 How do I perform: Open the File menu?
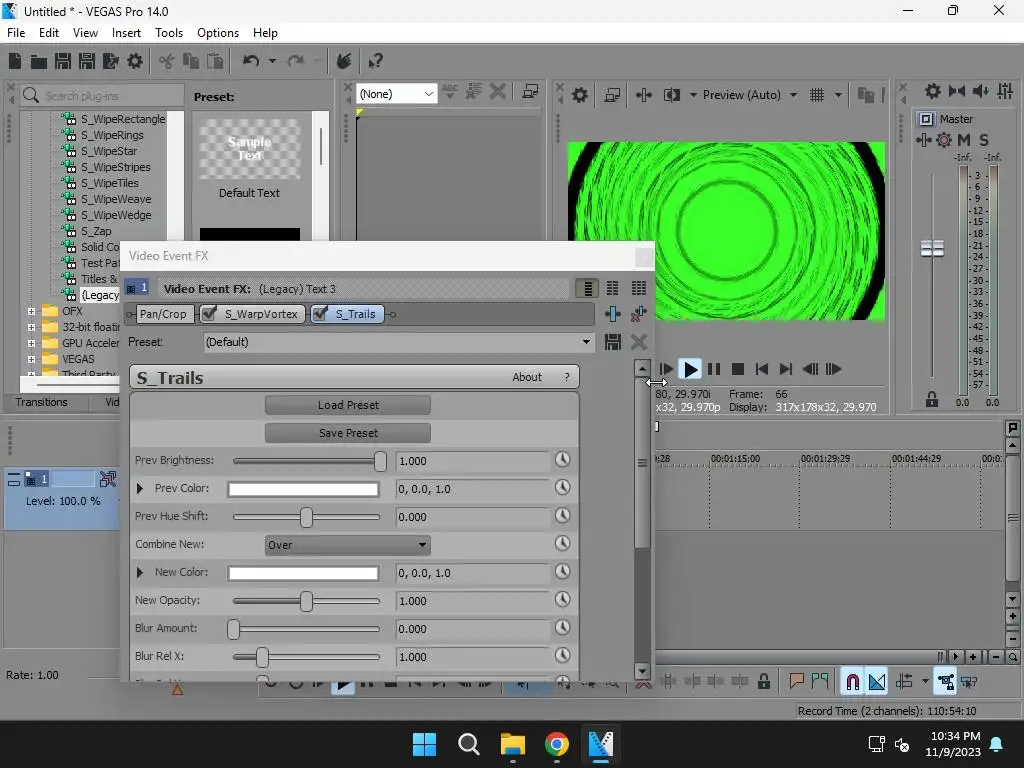pos(16,33)
